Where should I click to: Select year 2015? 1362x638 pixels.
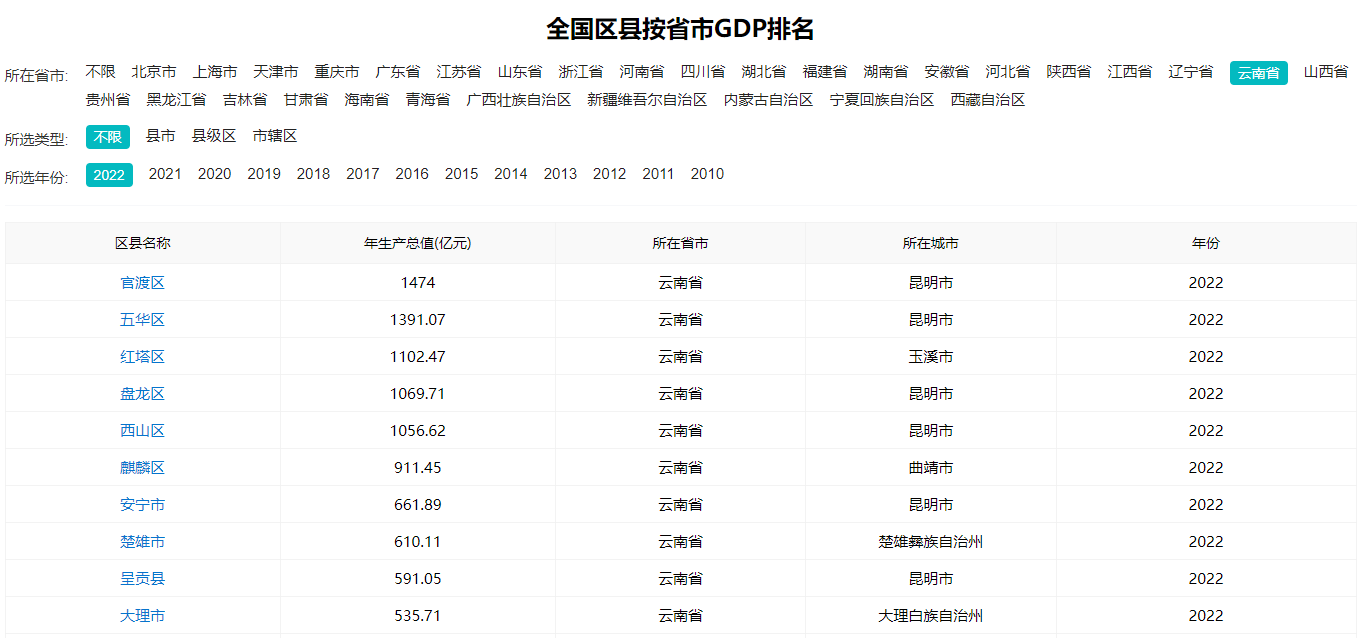pos(461,173)
